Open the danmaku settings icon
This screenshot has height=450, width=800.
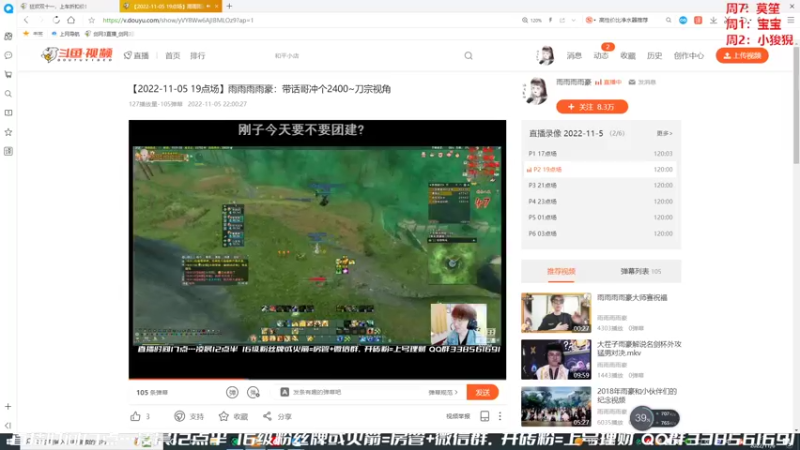coord(253,392)
